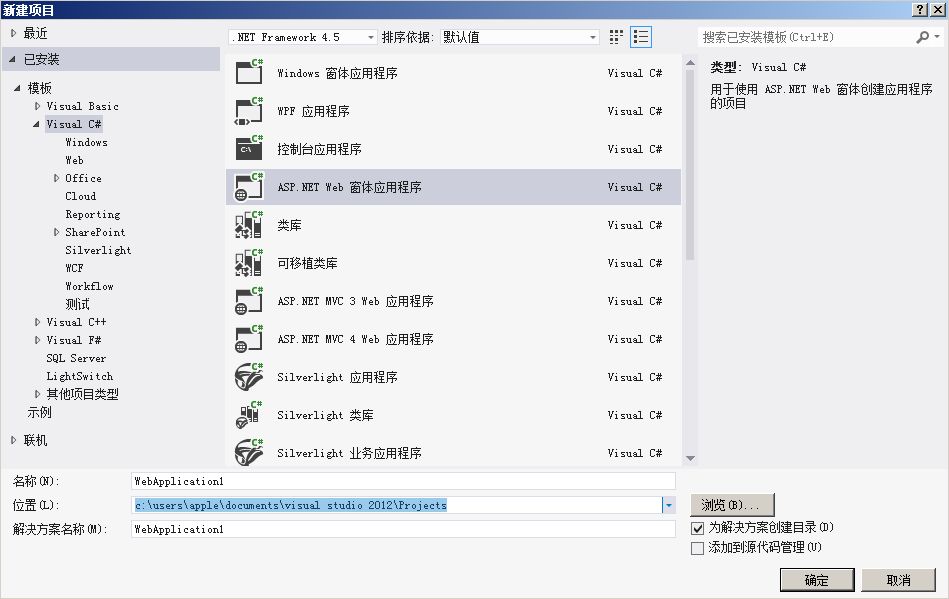Click the 可移植类库 template icon
Viewport: 949px width, 599px height.
pyautogui.click(x=249, y=263)
